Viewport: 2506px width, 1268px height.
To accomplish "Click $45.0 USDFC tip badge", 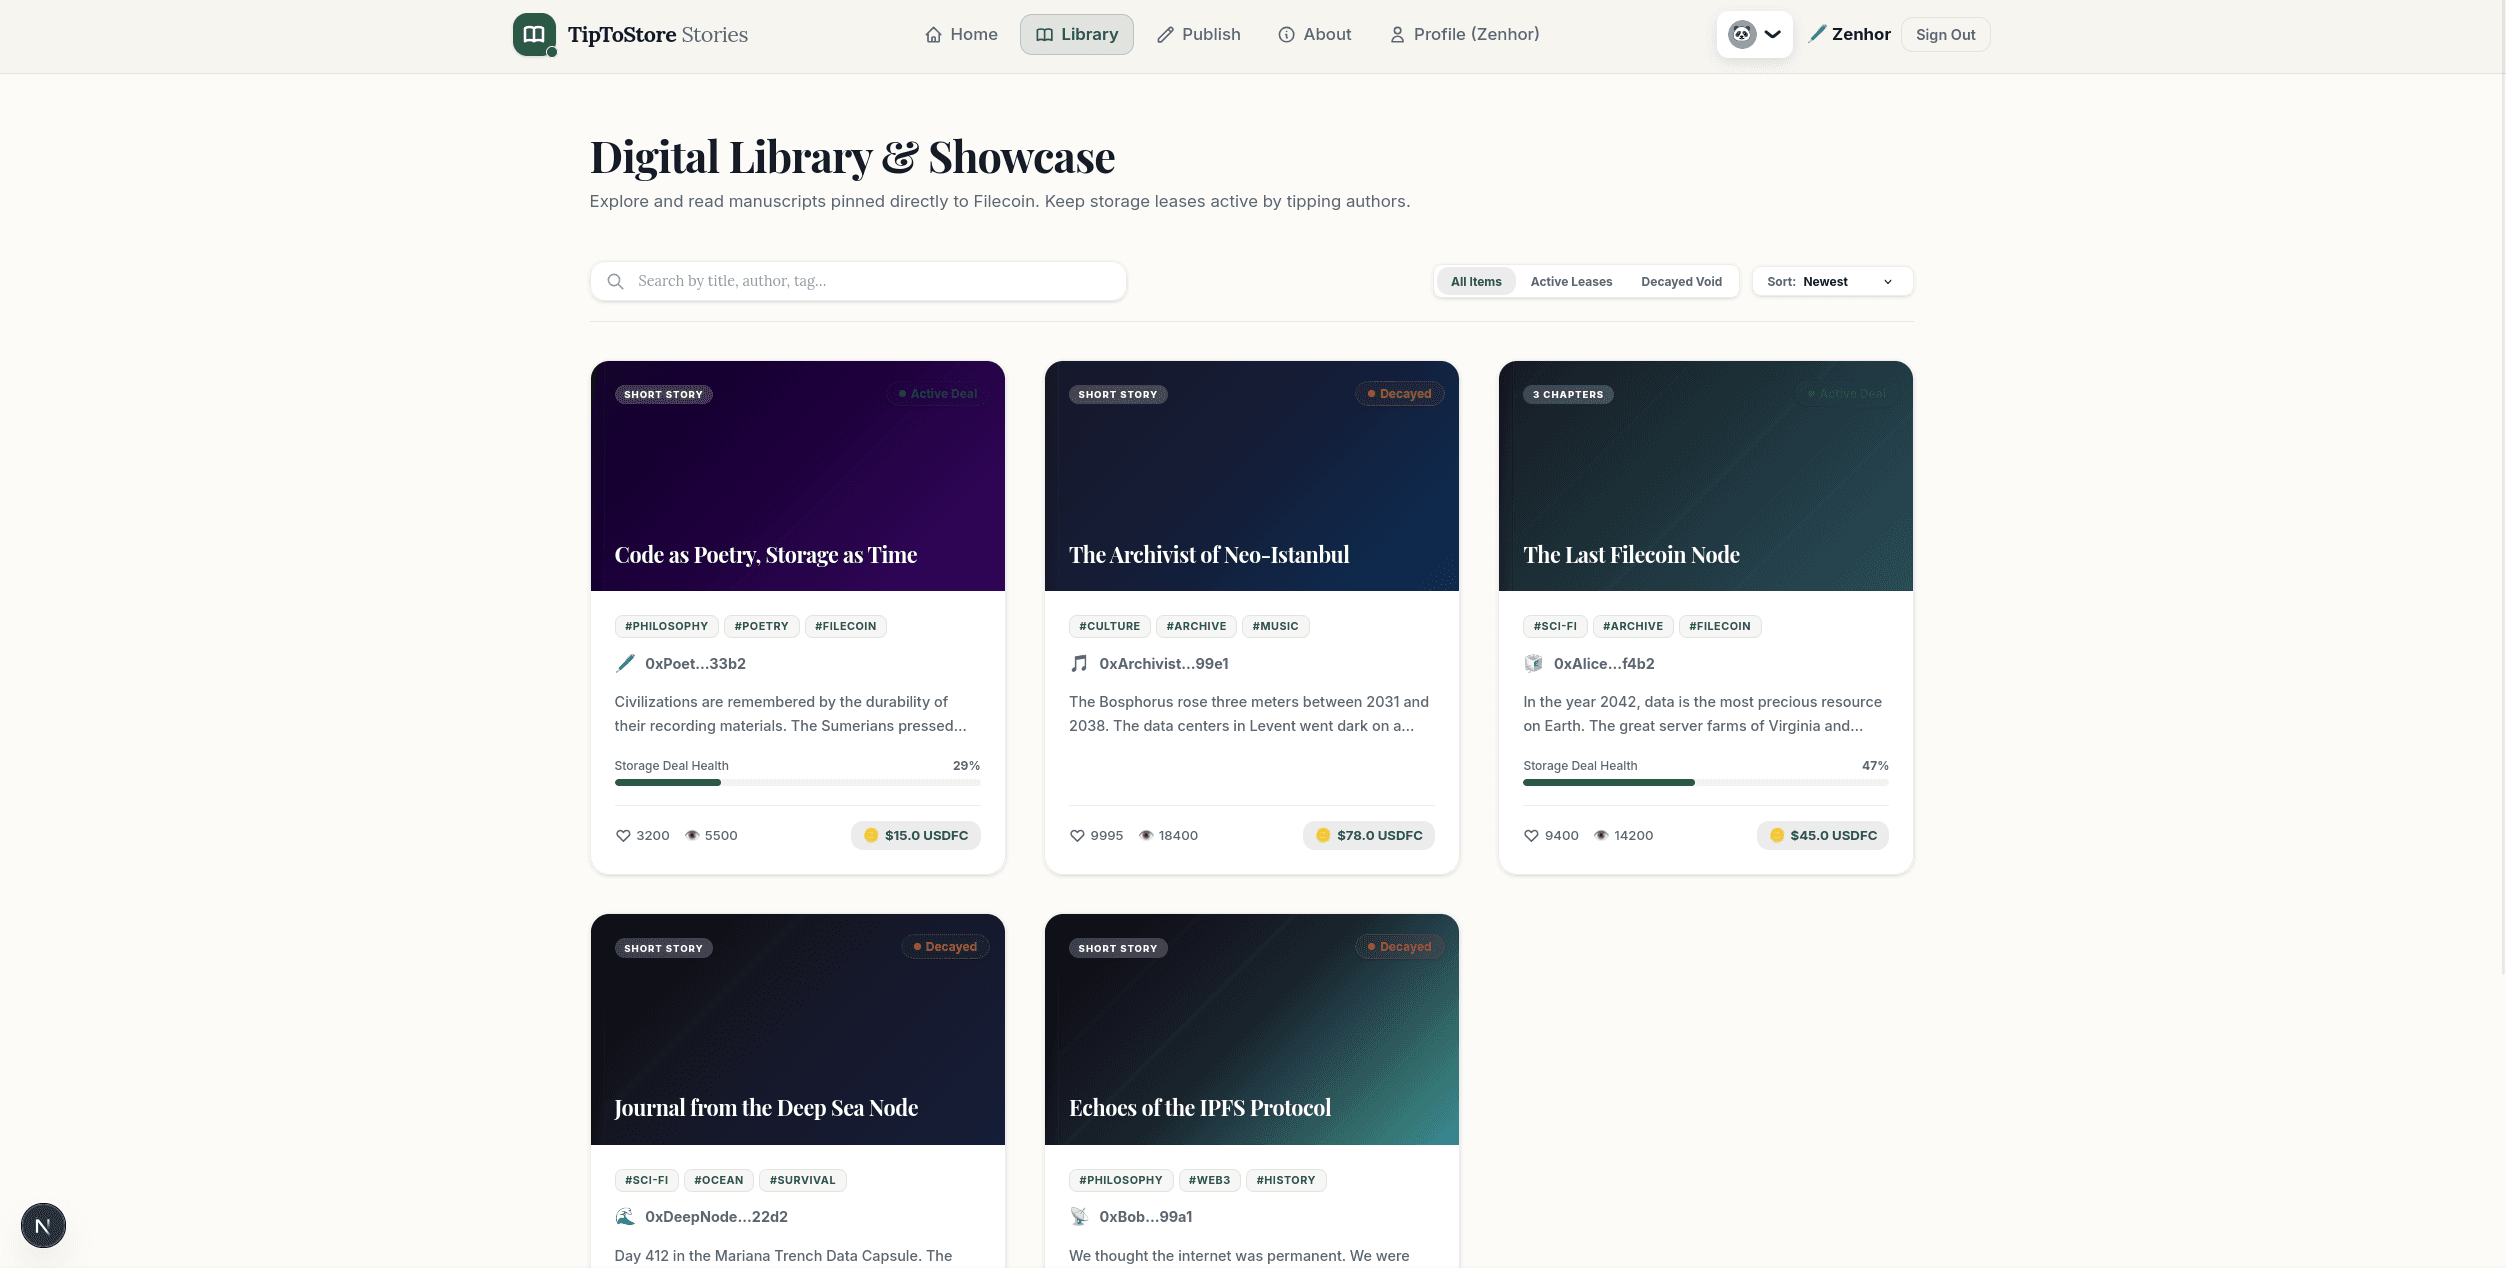I will point(1822,835).
